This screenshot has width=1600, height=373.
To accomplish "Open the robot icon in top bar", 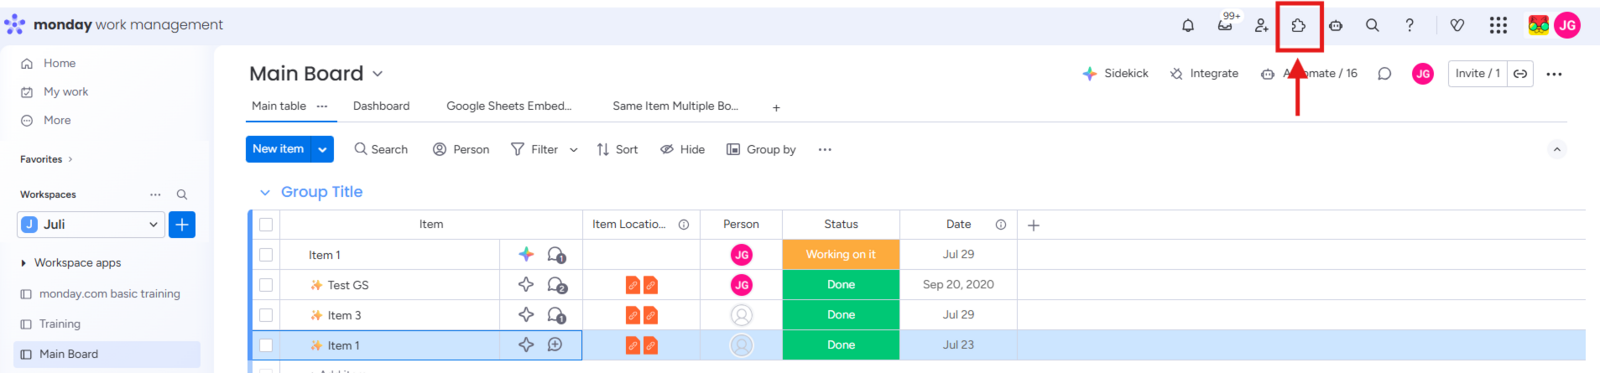I will point(1336,25).
